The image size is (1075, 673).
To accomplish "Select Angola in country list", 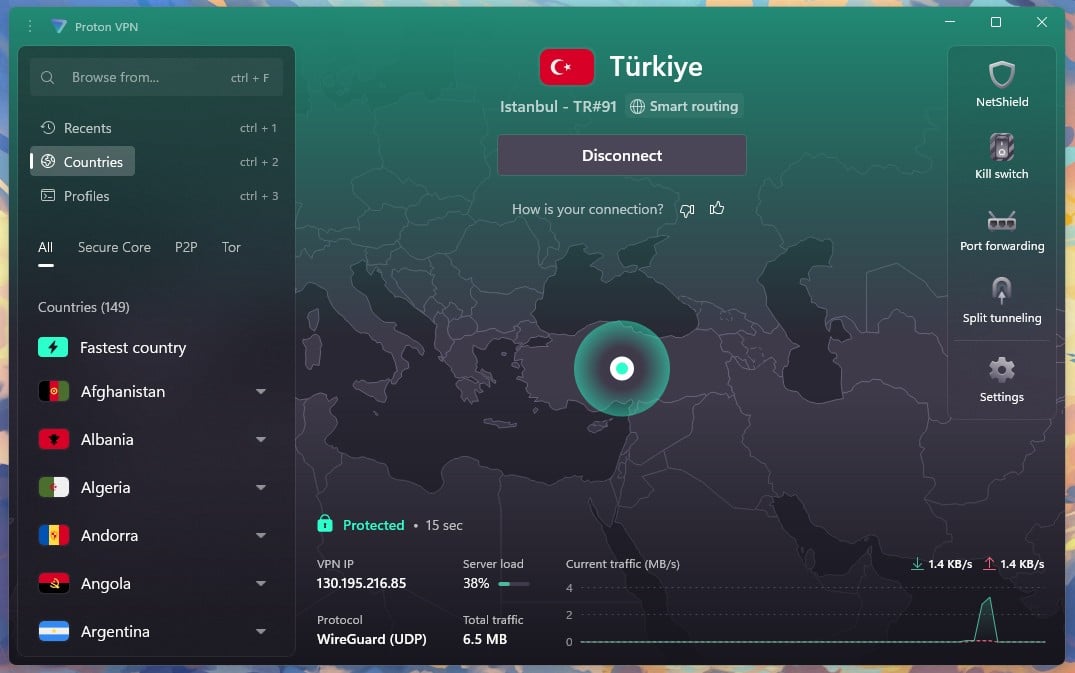I will (x=106, y=583).
